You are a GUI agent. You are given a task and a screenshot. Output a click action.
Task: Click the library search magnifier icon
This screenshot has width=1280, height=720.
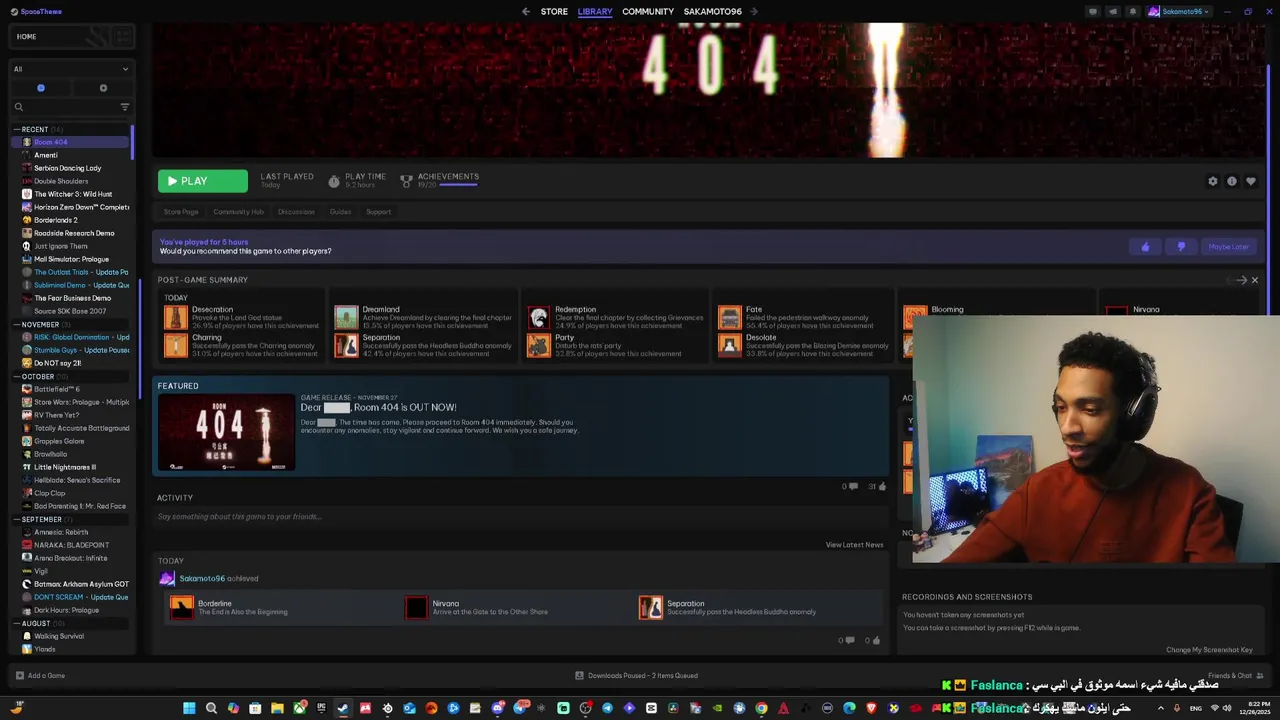18,107
